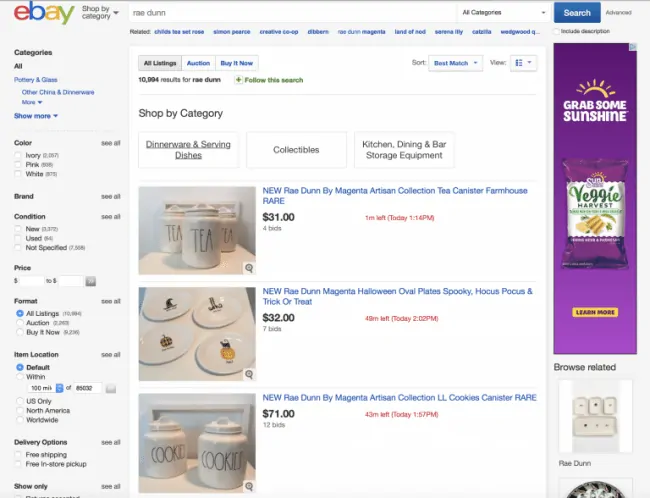Image resolution: width=650 pixels, height=498 pixels.
Task: Click Follow this search link
Action: [274, 80]
